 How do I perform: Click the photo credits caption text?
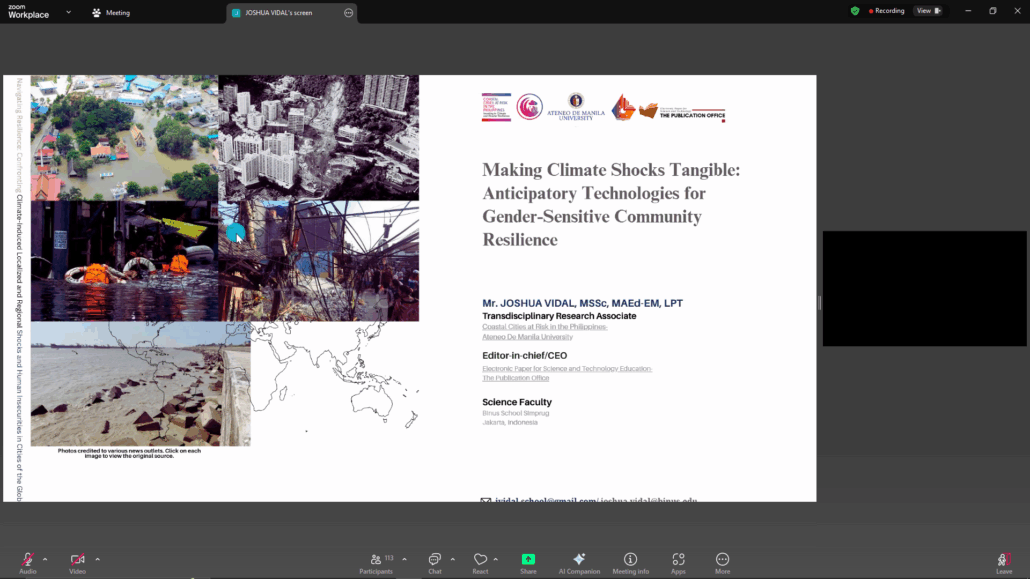tap(129, 453)
